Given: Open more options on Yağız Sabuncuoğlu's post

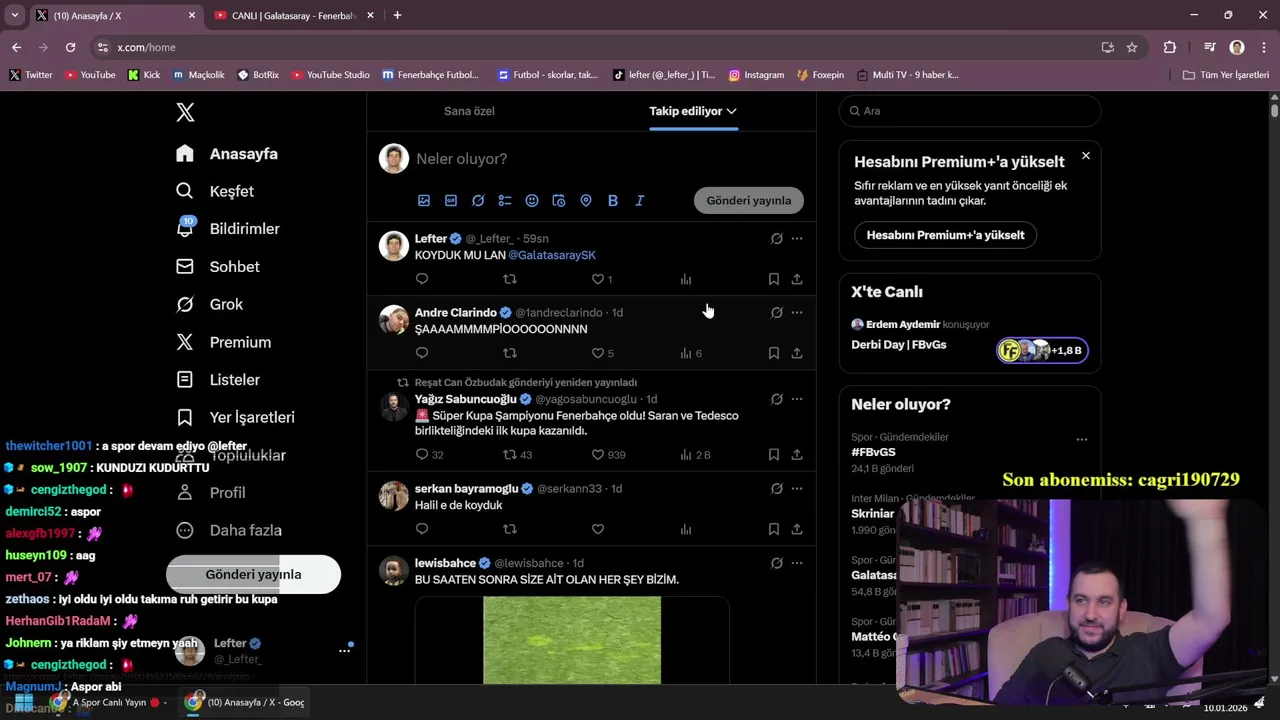Looking at the screenshot, I should (797, 399).
